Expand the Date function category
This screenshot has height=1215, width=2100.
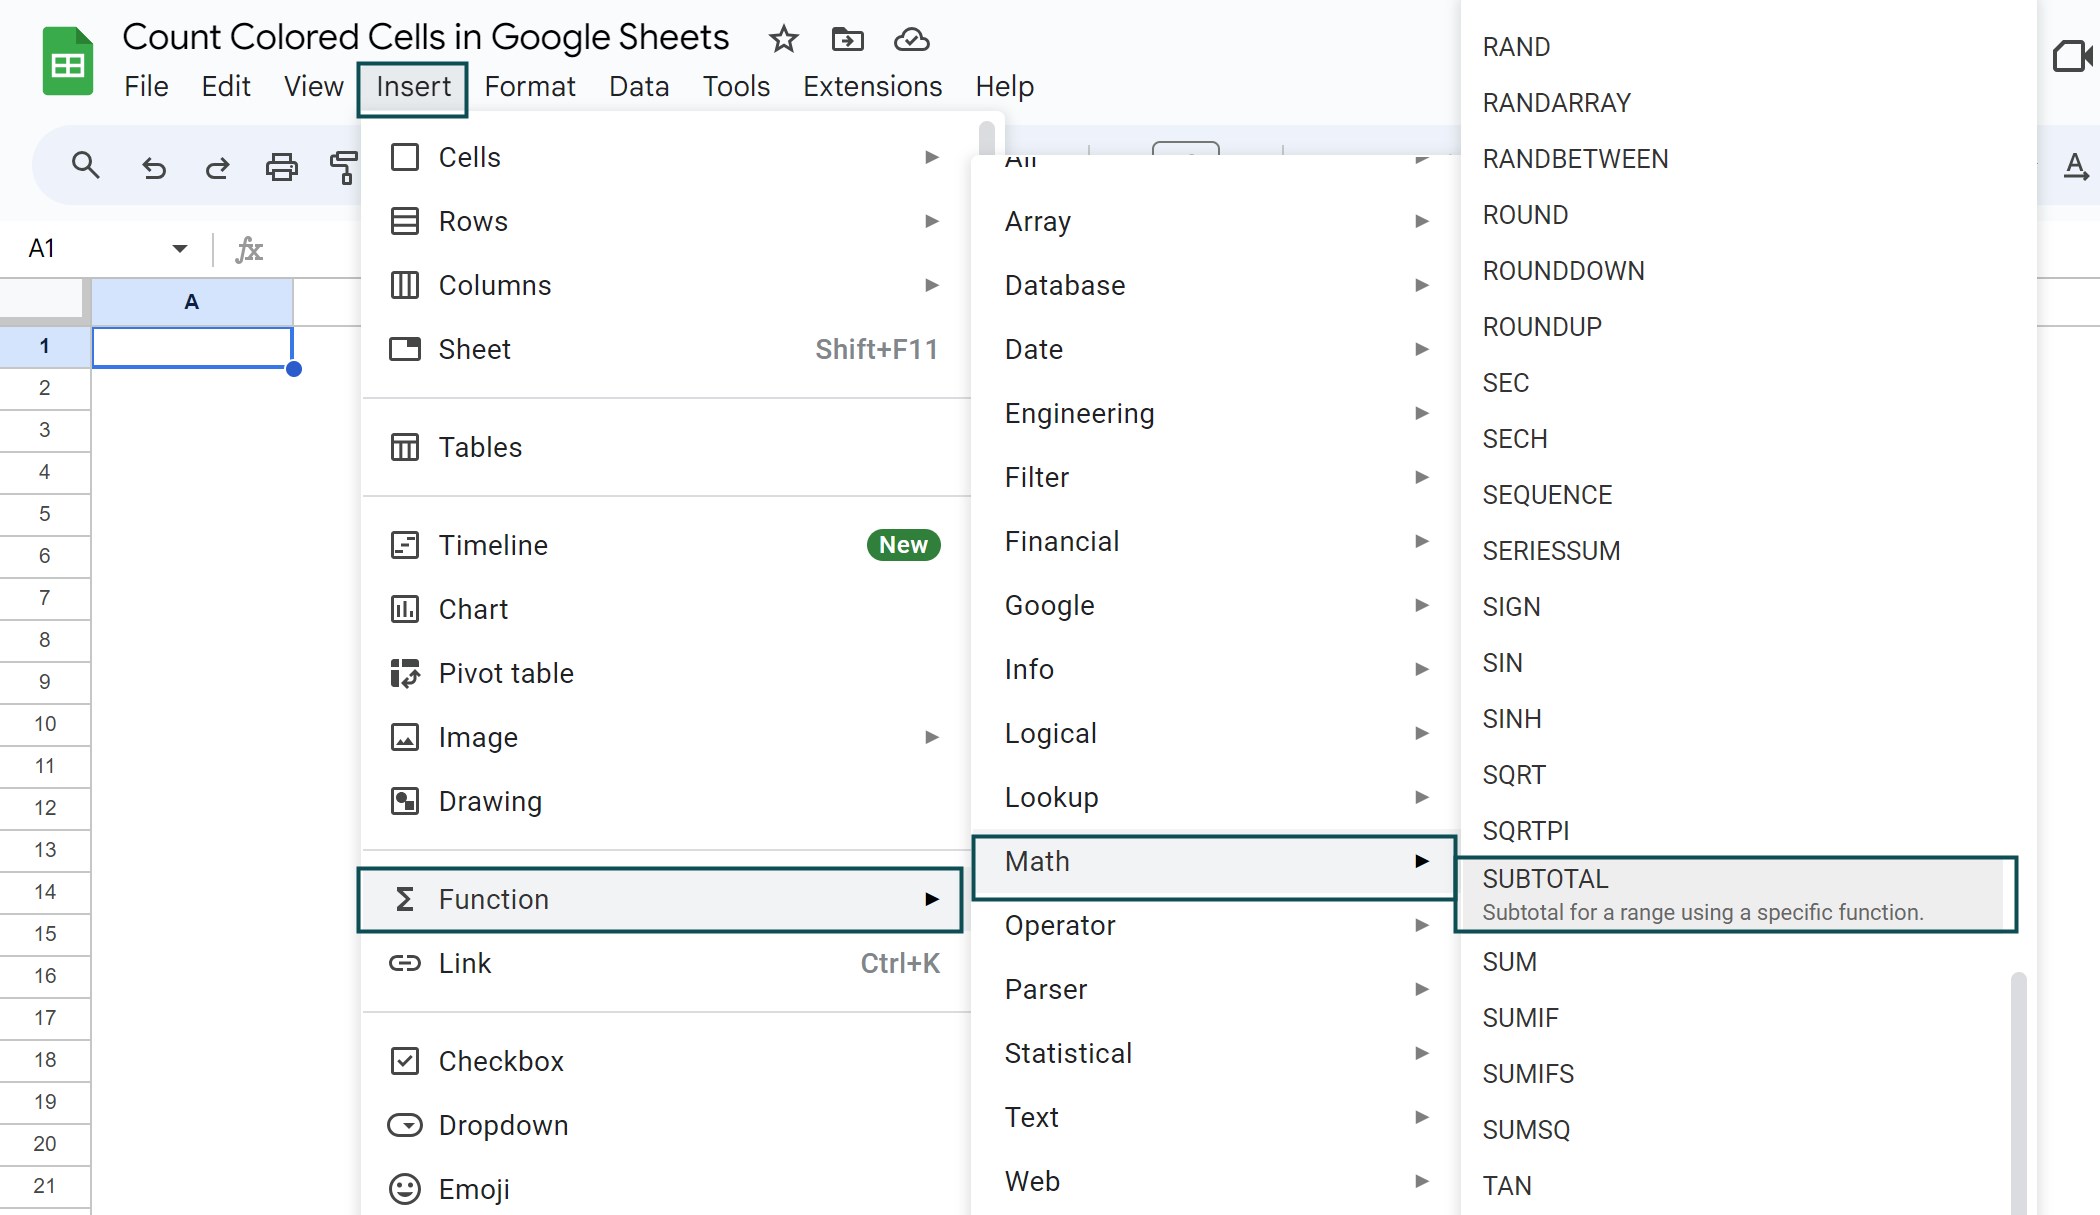tap(1215, 349)
